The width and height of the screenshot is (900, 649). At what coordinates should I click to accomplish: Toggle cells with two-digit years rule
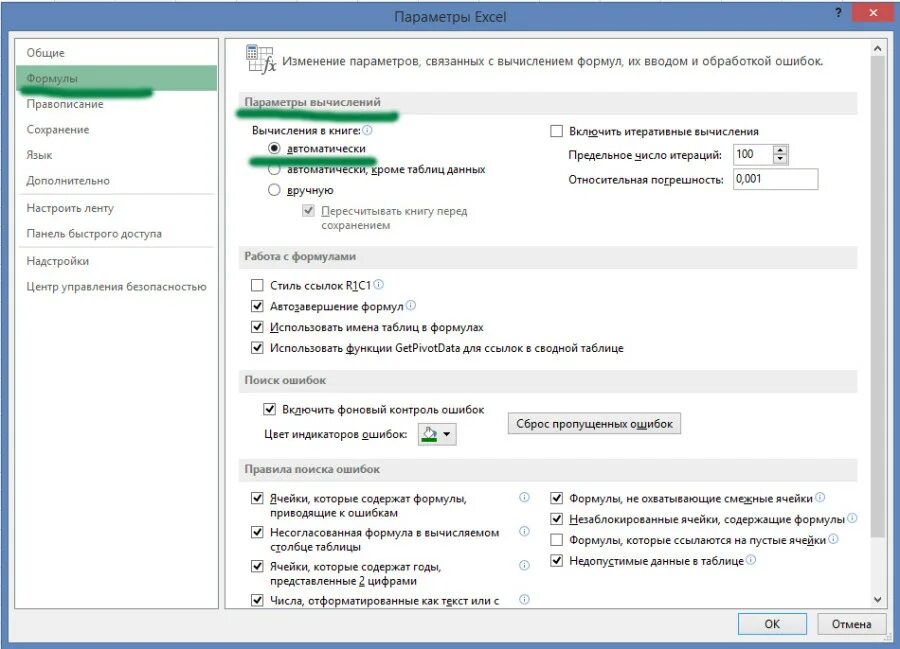(x=257, y=566)
